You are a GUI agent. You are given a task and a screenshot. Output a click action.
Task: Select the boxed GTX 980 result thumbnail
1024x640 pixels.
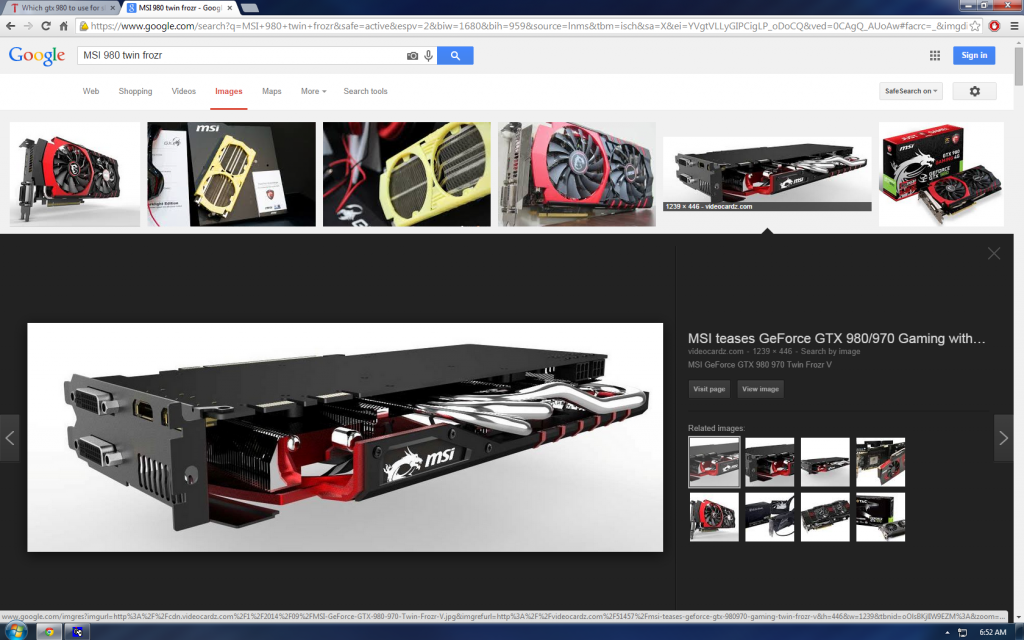pos(940,174)
